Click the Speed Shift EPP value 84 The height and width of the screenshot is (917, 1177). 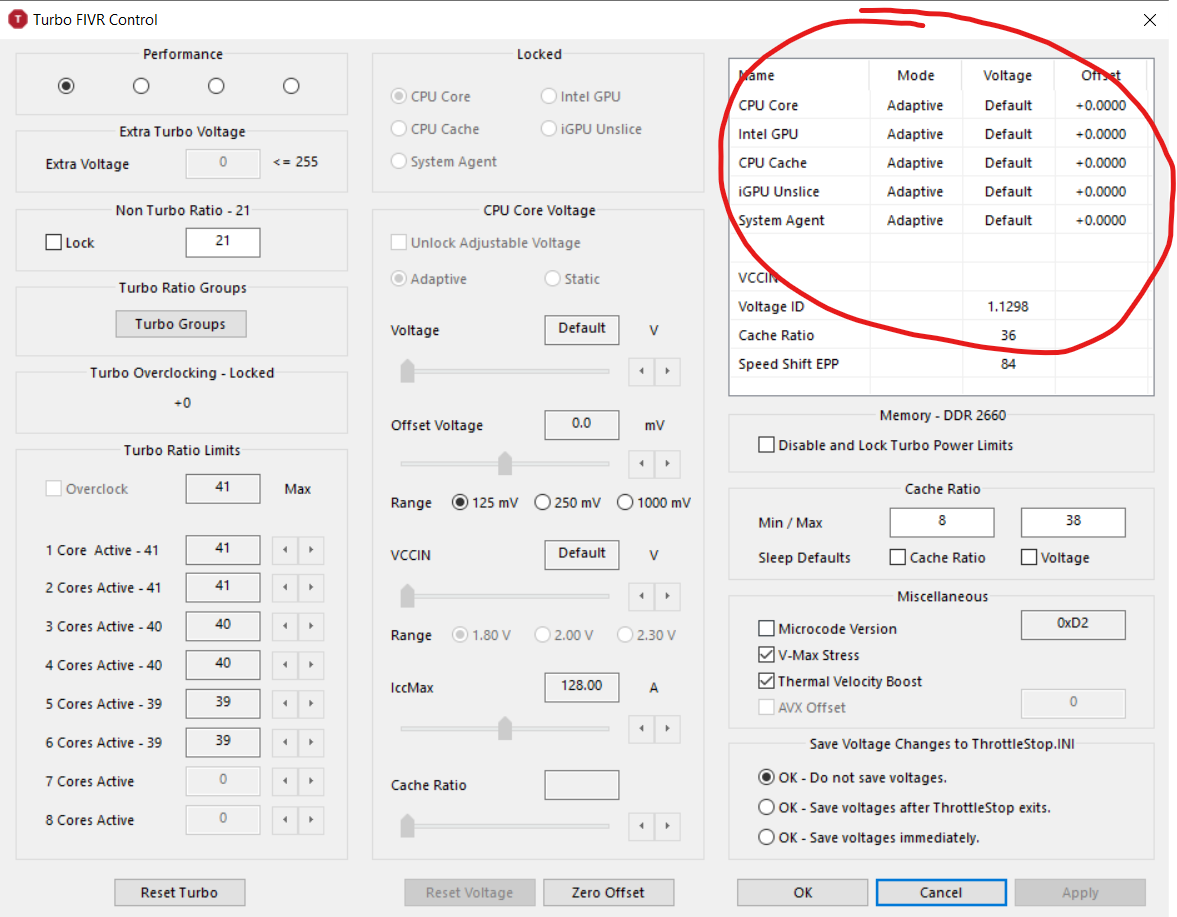pyautogui.click(x=1008, y=364)
